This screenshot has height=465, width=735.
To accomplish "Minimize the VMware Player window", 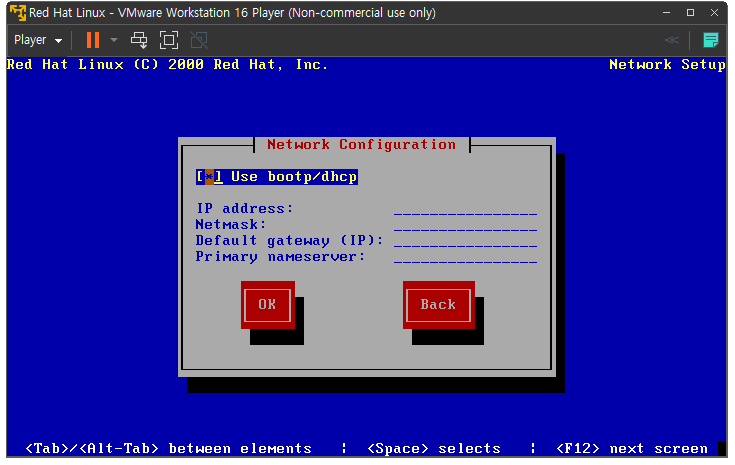I will click(666, 13).
